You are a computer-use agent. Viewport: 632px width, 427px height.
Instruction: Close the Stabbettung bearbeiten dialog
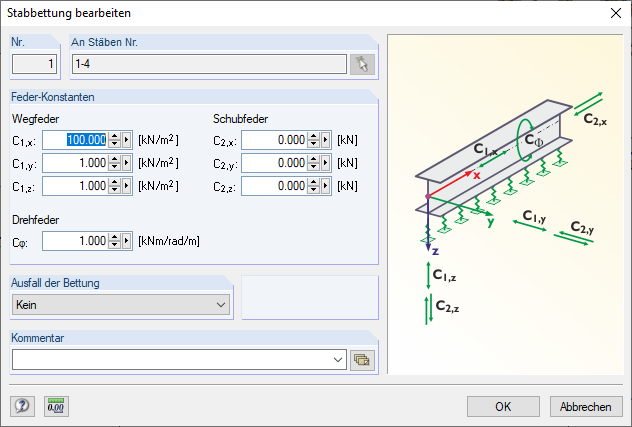coord(614,14)
